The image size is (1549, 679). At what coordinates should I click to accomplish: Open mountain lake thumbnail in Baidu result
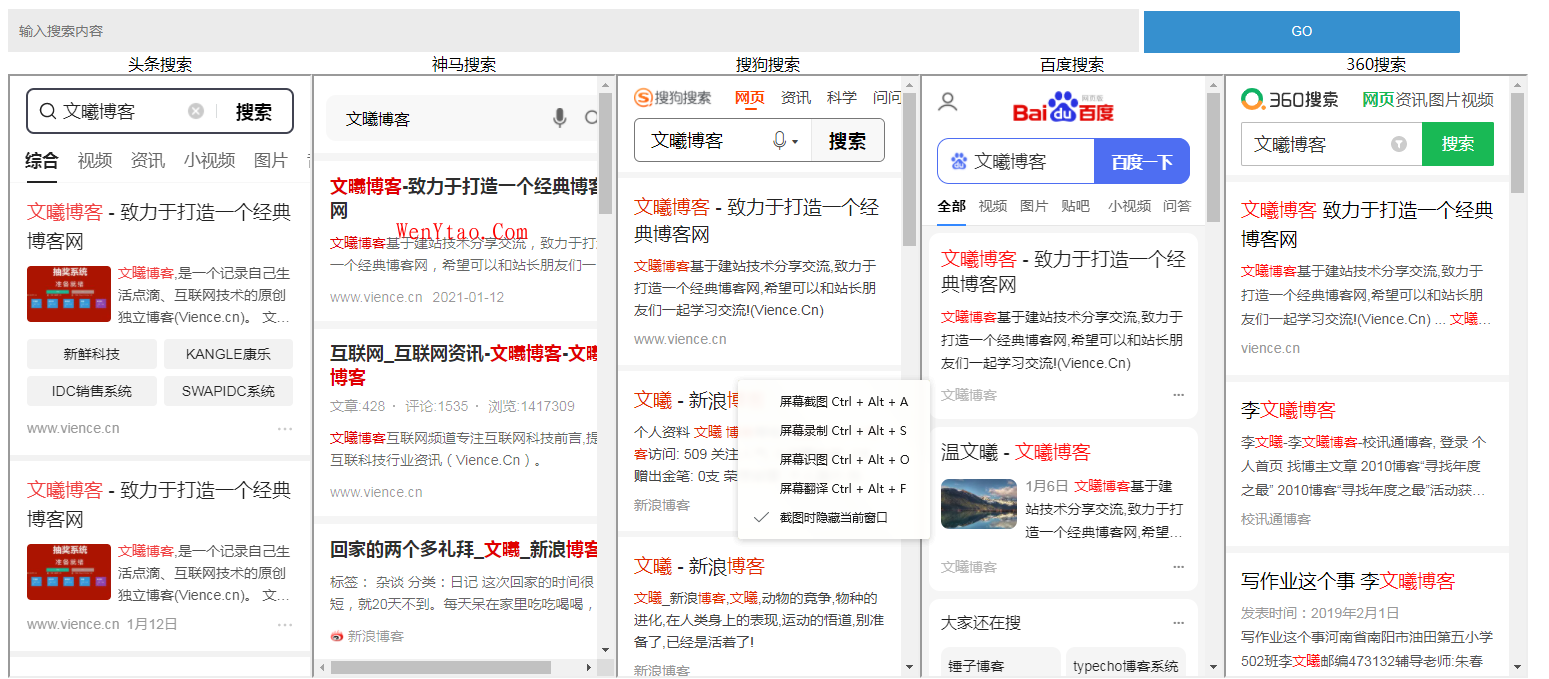[979, 504]
